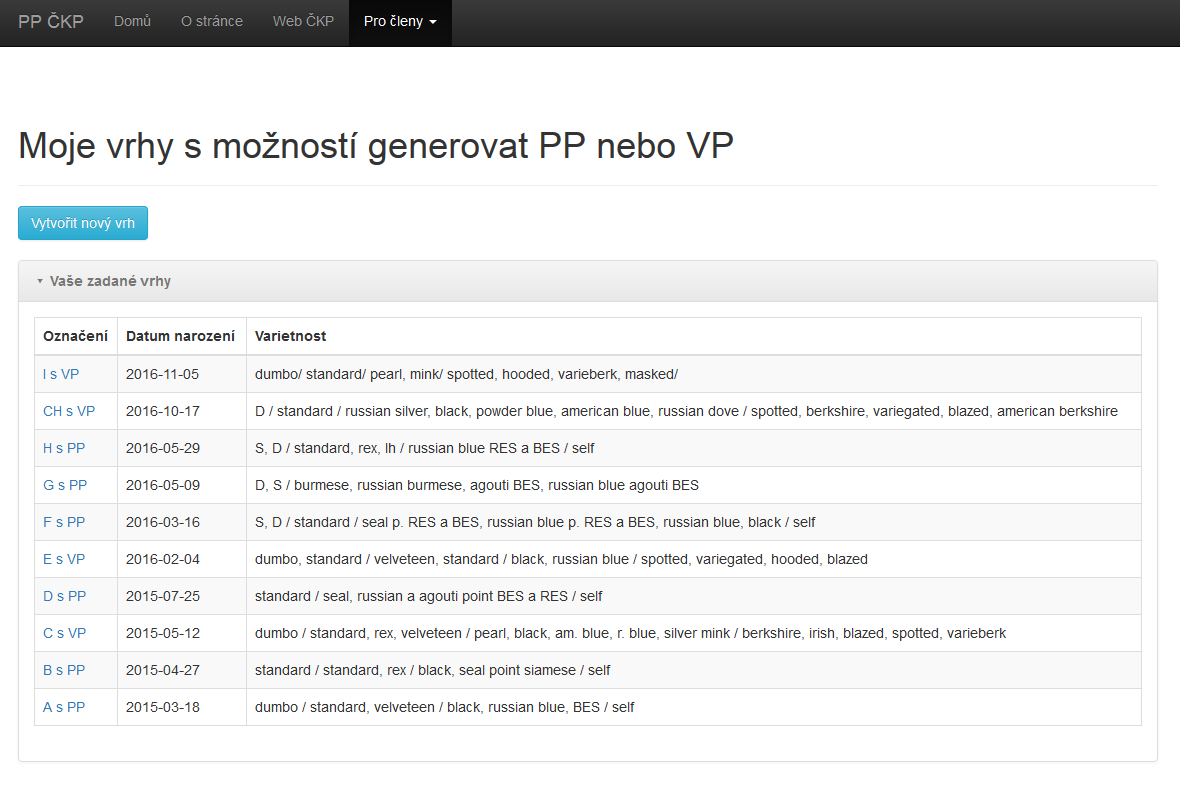Open the O stránce menu item
The height and width of the screenshot is (787, 1180).
click(211, 22)
